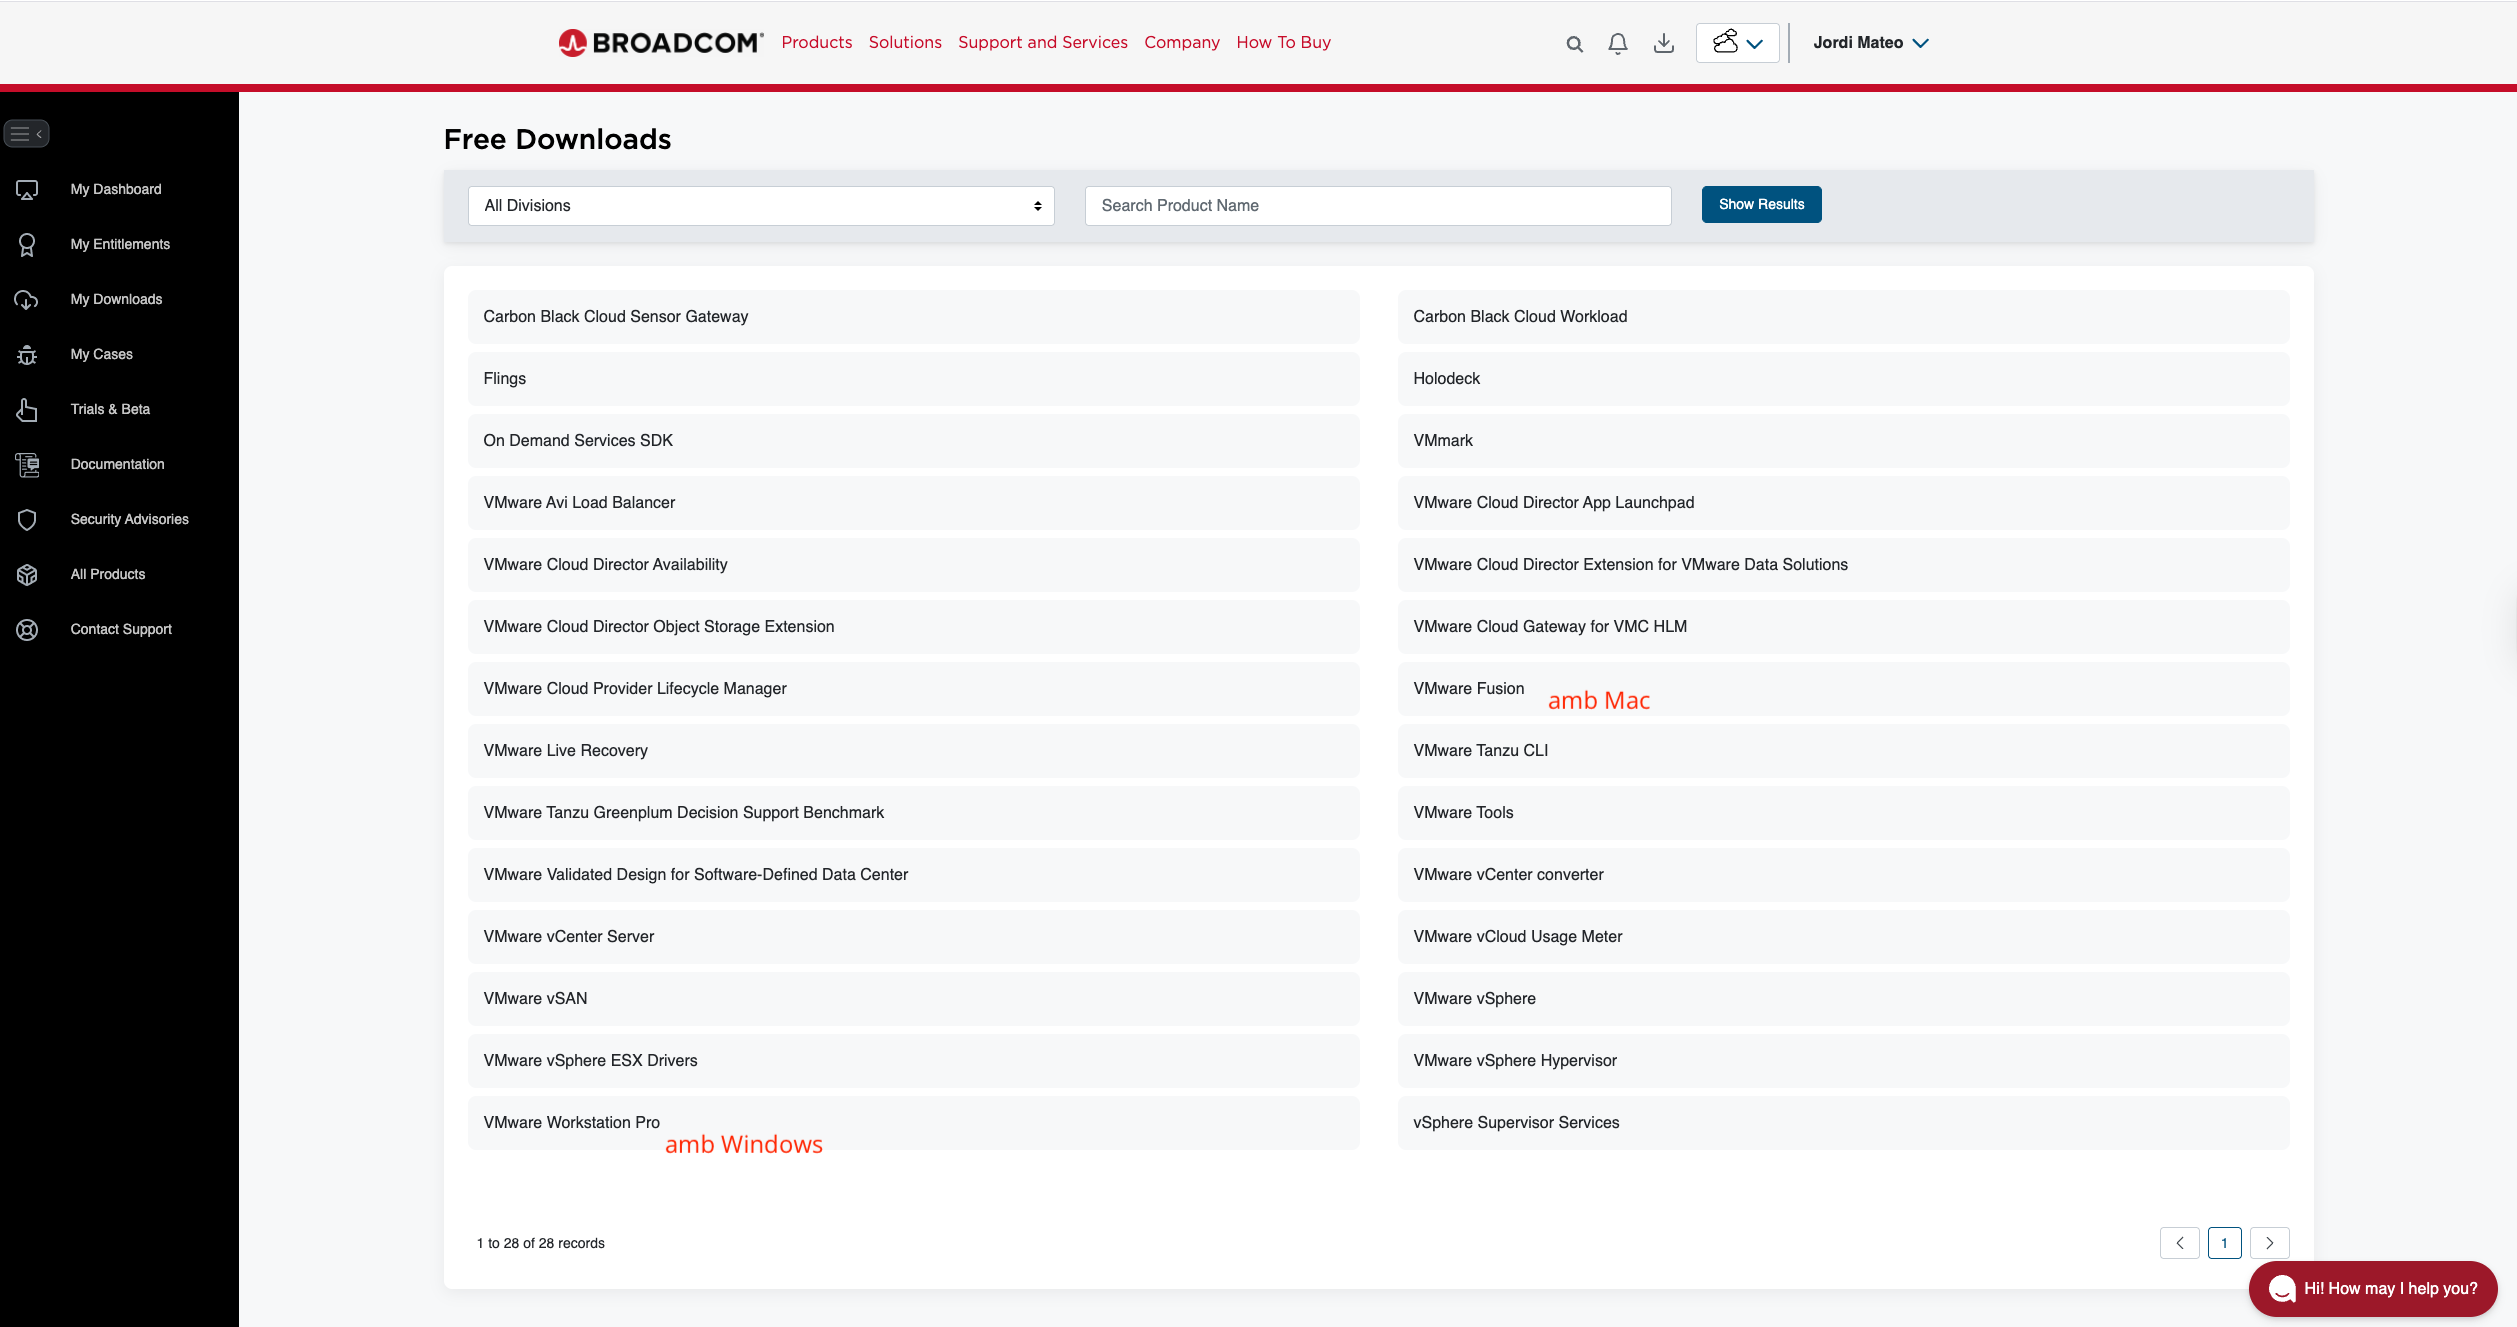
Task: Go to next page arrow
Action: [2270, 1243]
